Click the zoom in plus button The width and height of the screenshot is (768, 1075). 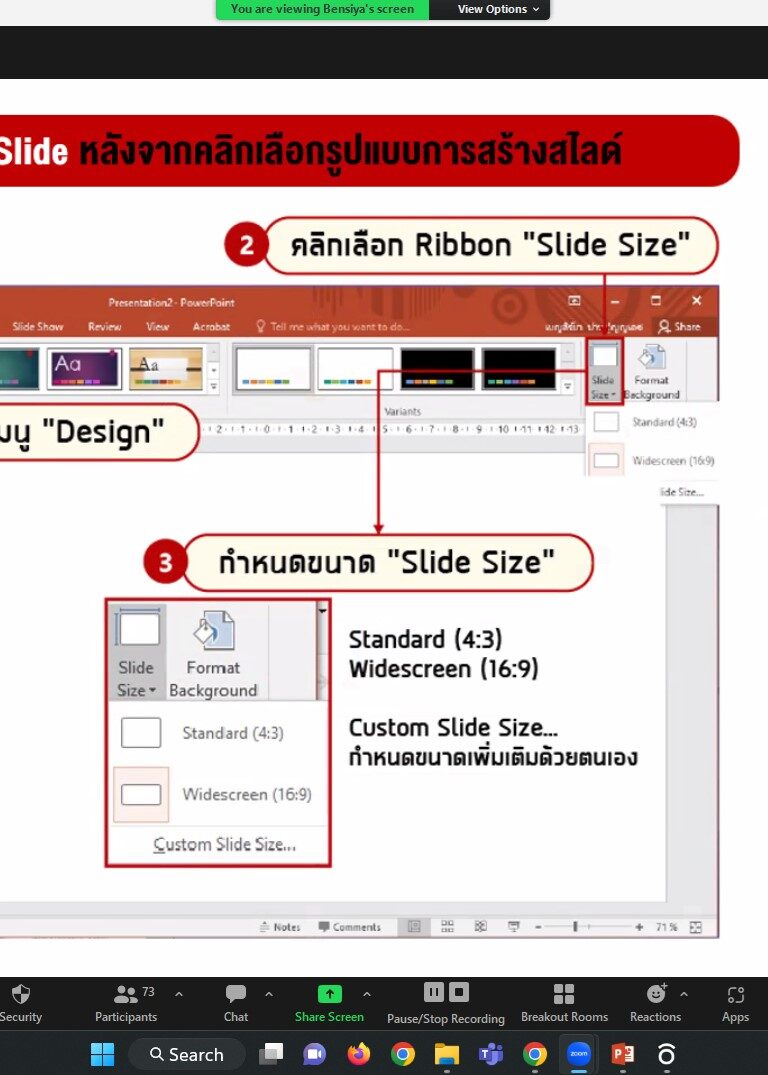[x=639, y=927]
